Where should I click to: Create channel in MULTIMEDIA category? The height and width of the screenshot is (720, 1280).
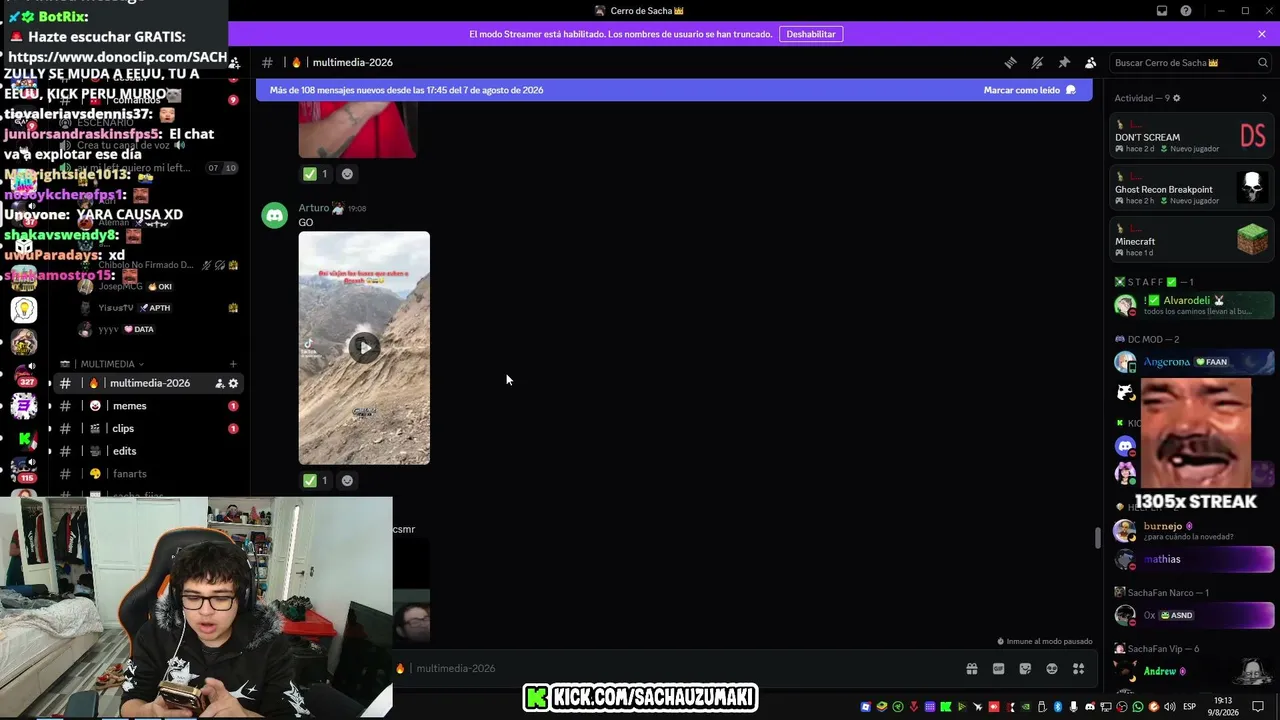pos(233,364)
